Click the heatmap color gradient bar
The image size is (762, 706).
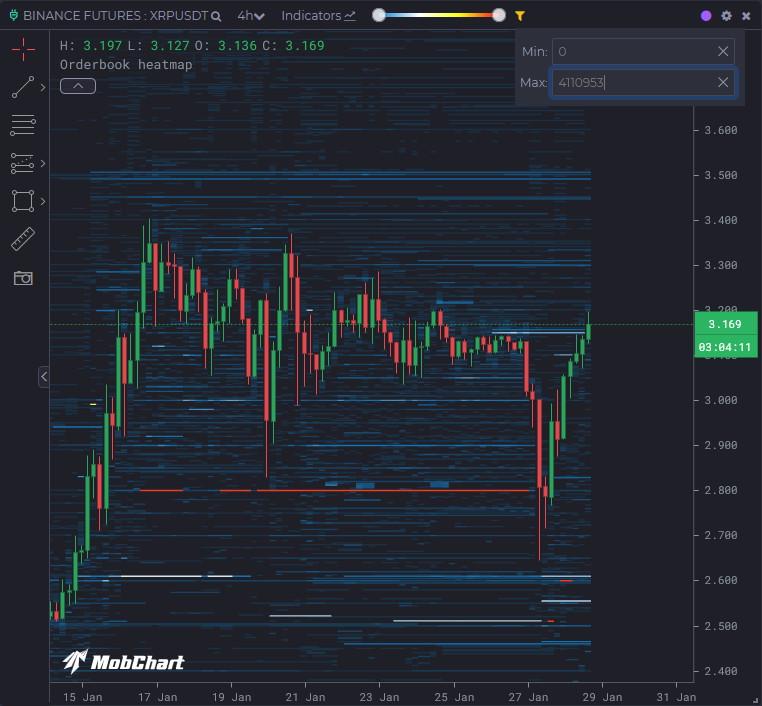click(x=439, y=16)
